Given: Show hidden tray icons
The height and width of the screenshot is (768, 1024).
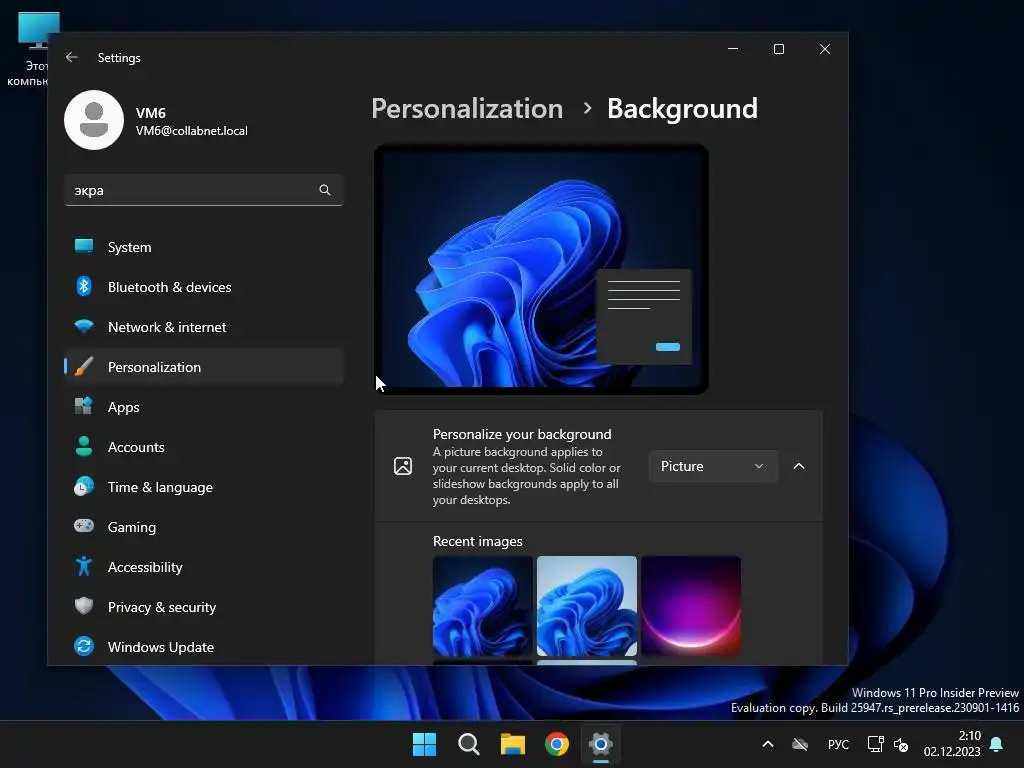Looking at the screenshot, I should (x=768, y=744).
